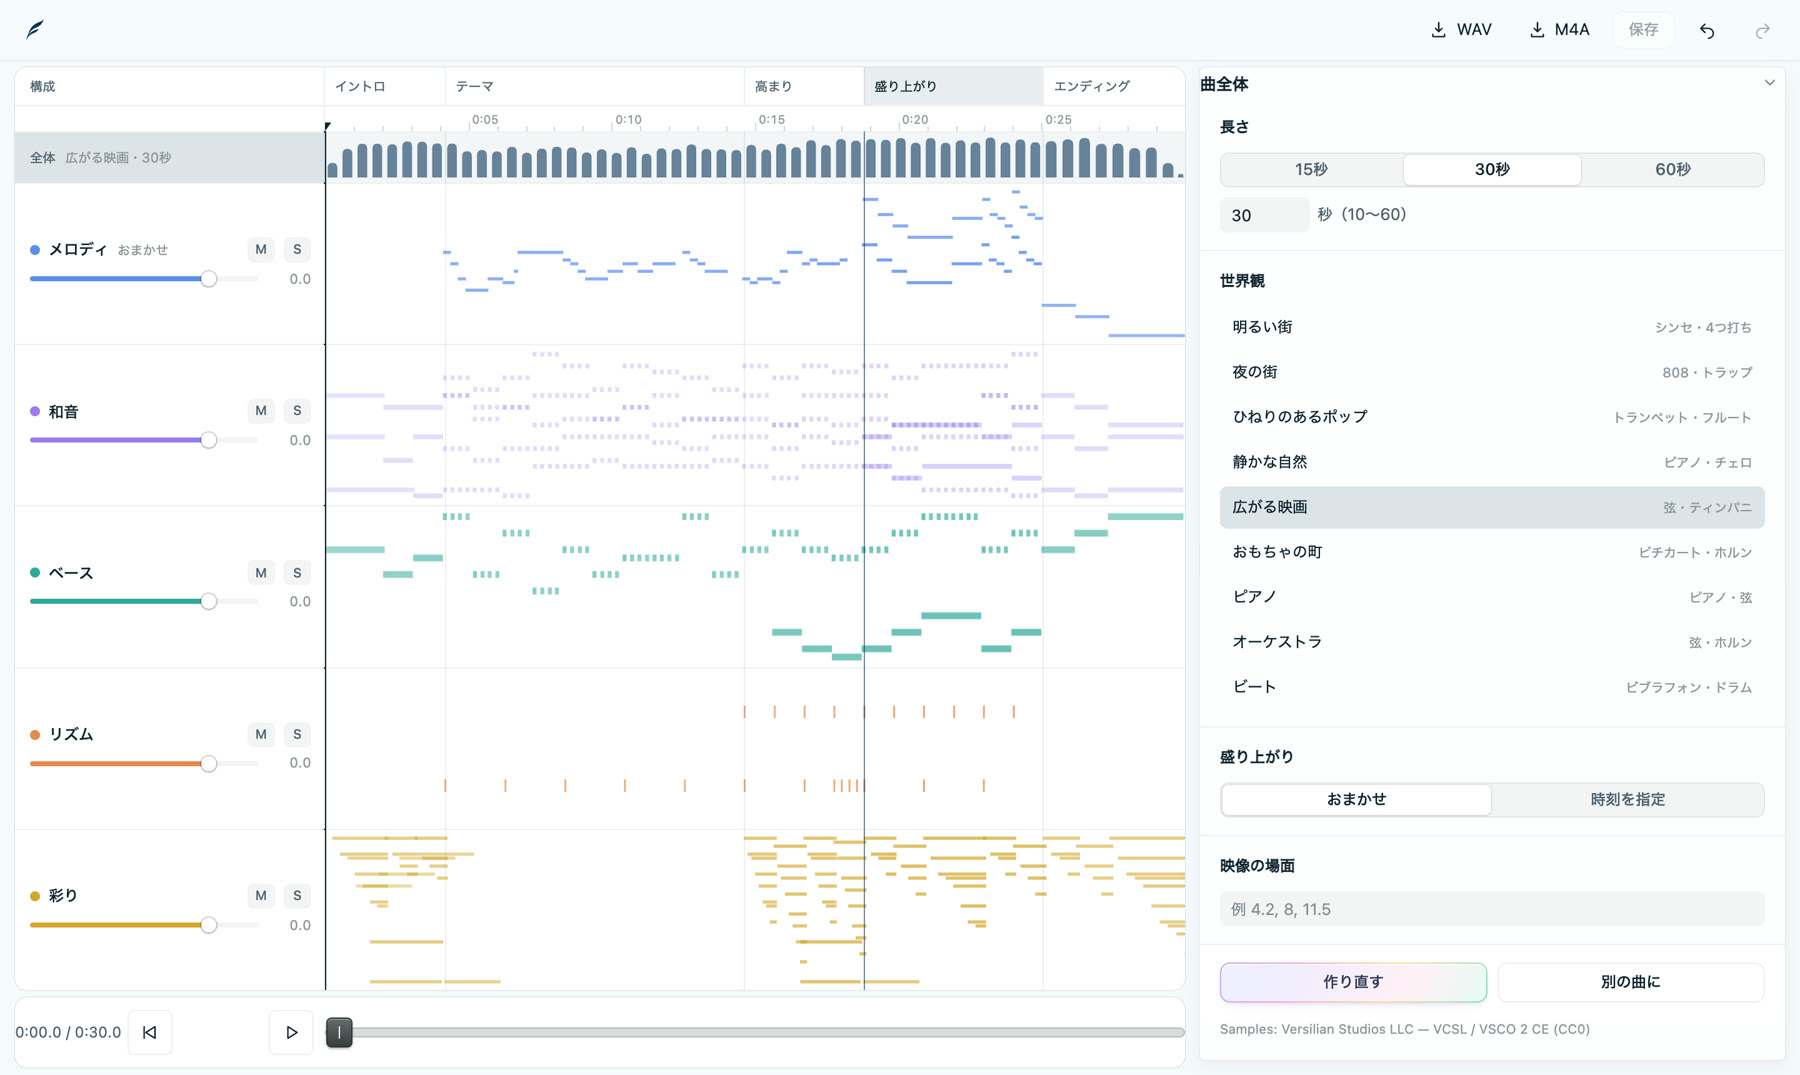The width and height of the screenshot is (1800, 1075).
Task: Click the メロディ おまかせ label
Action: 143,250
